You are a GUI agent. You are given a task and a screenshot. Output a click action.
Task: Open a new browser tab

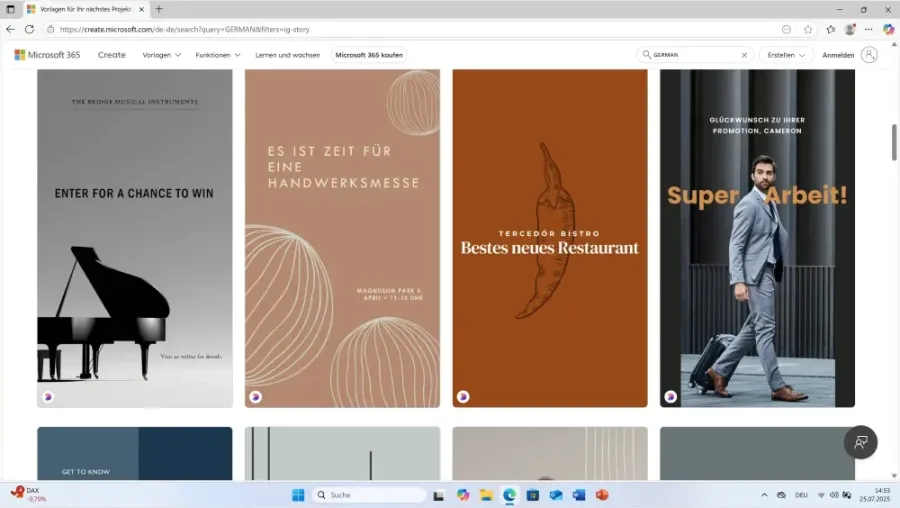(159, 9)
